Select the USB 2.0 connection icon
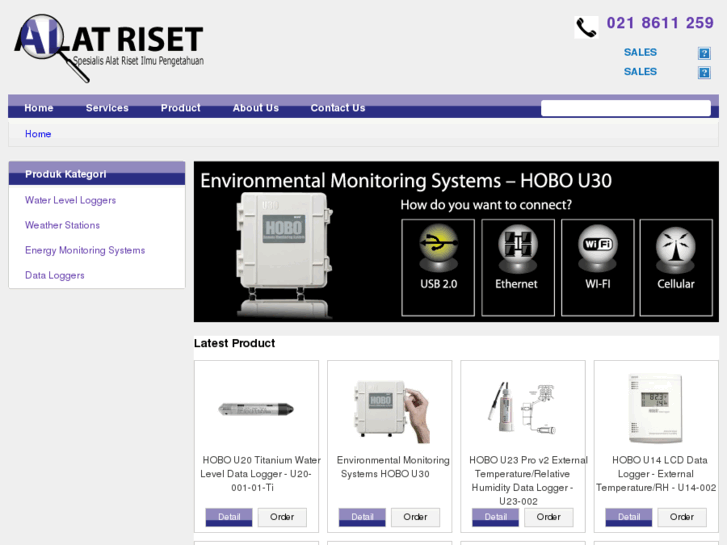This screenshot has height=545, width=727. (x=438, y=248)
